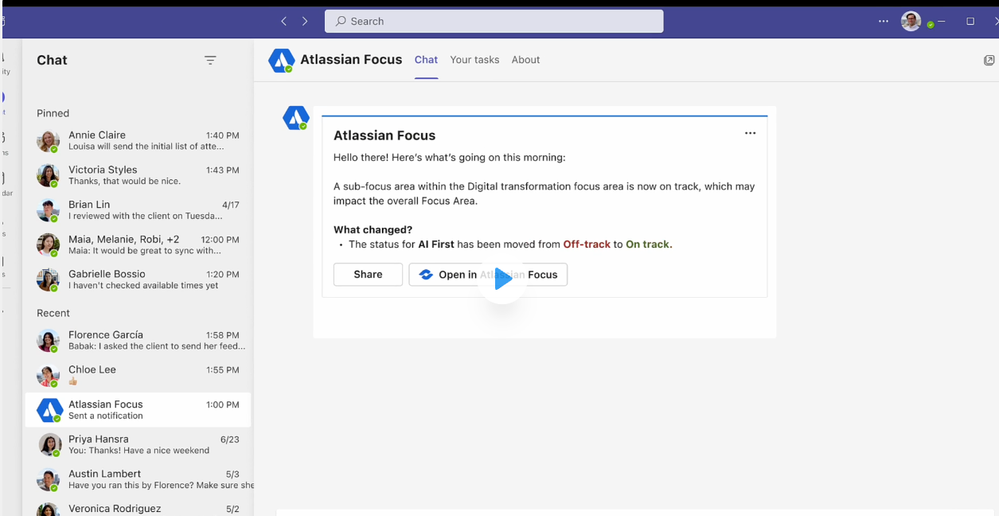999x516 pixels.
Task: Click the 'Atlassian Focus' card title
Action: (x=384, y=135)
